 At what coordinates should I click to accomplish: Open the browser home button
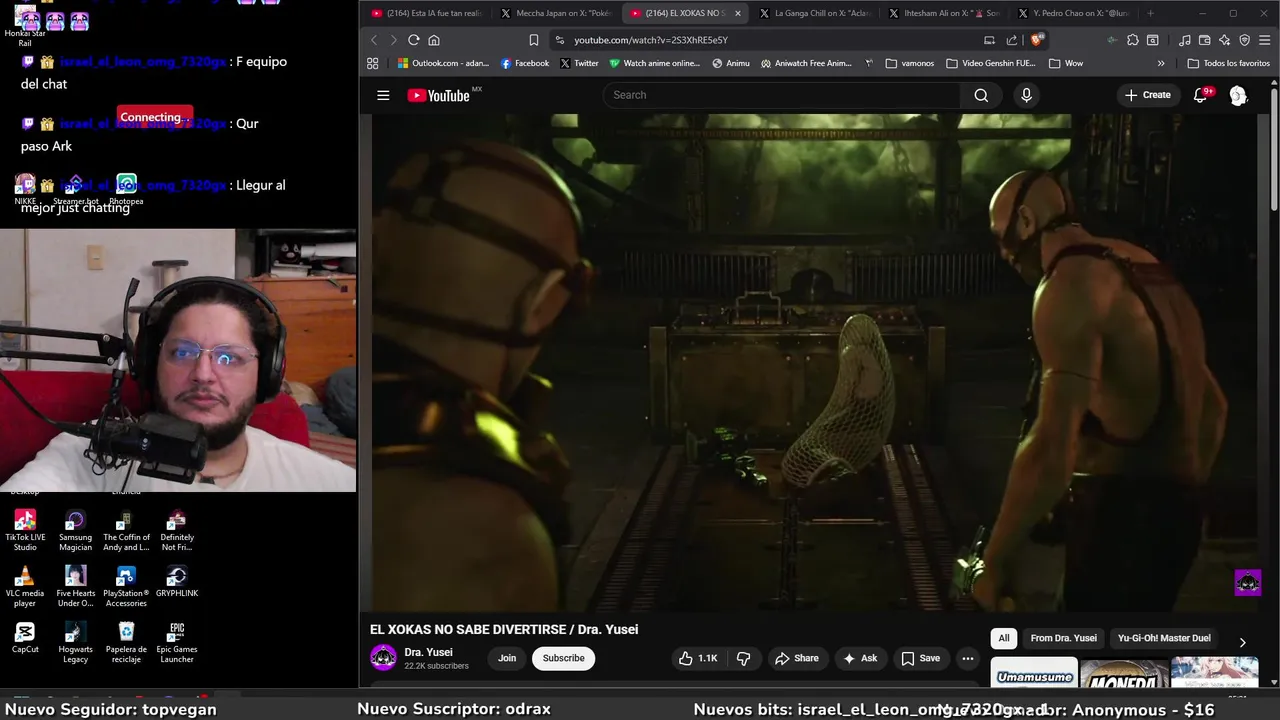point(434,40)
